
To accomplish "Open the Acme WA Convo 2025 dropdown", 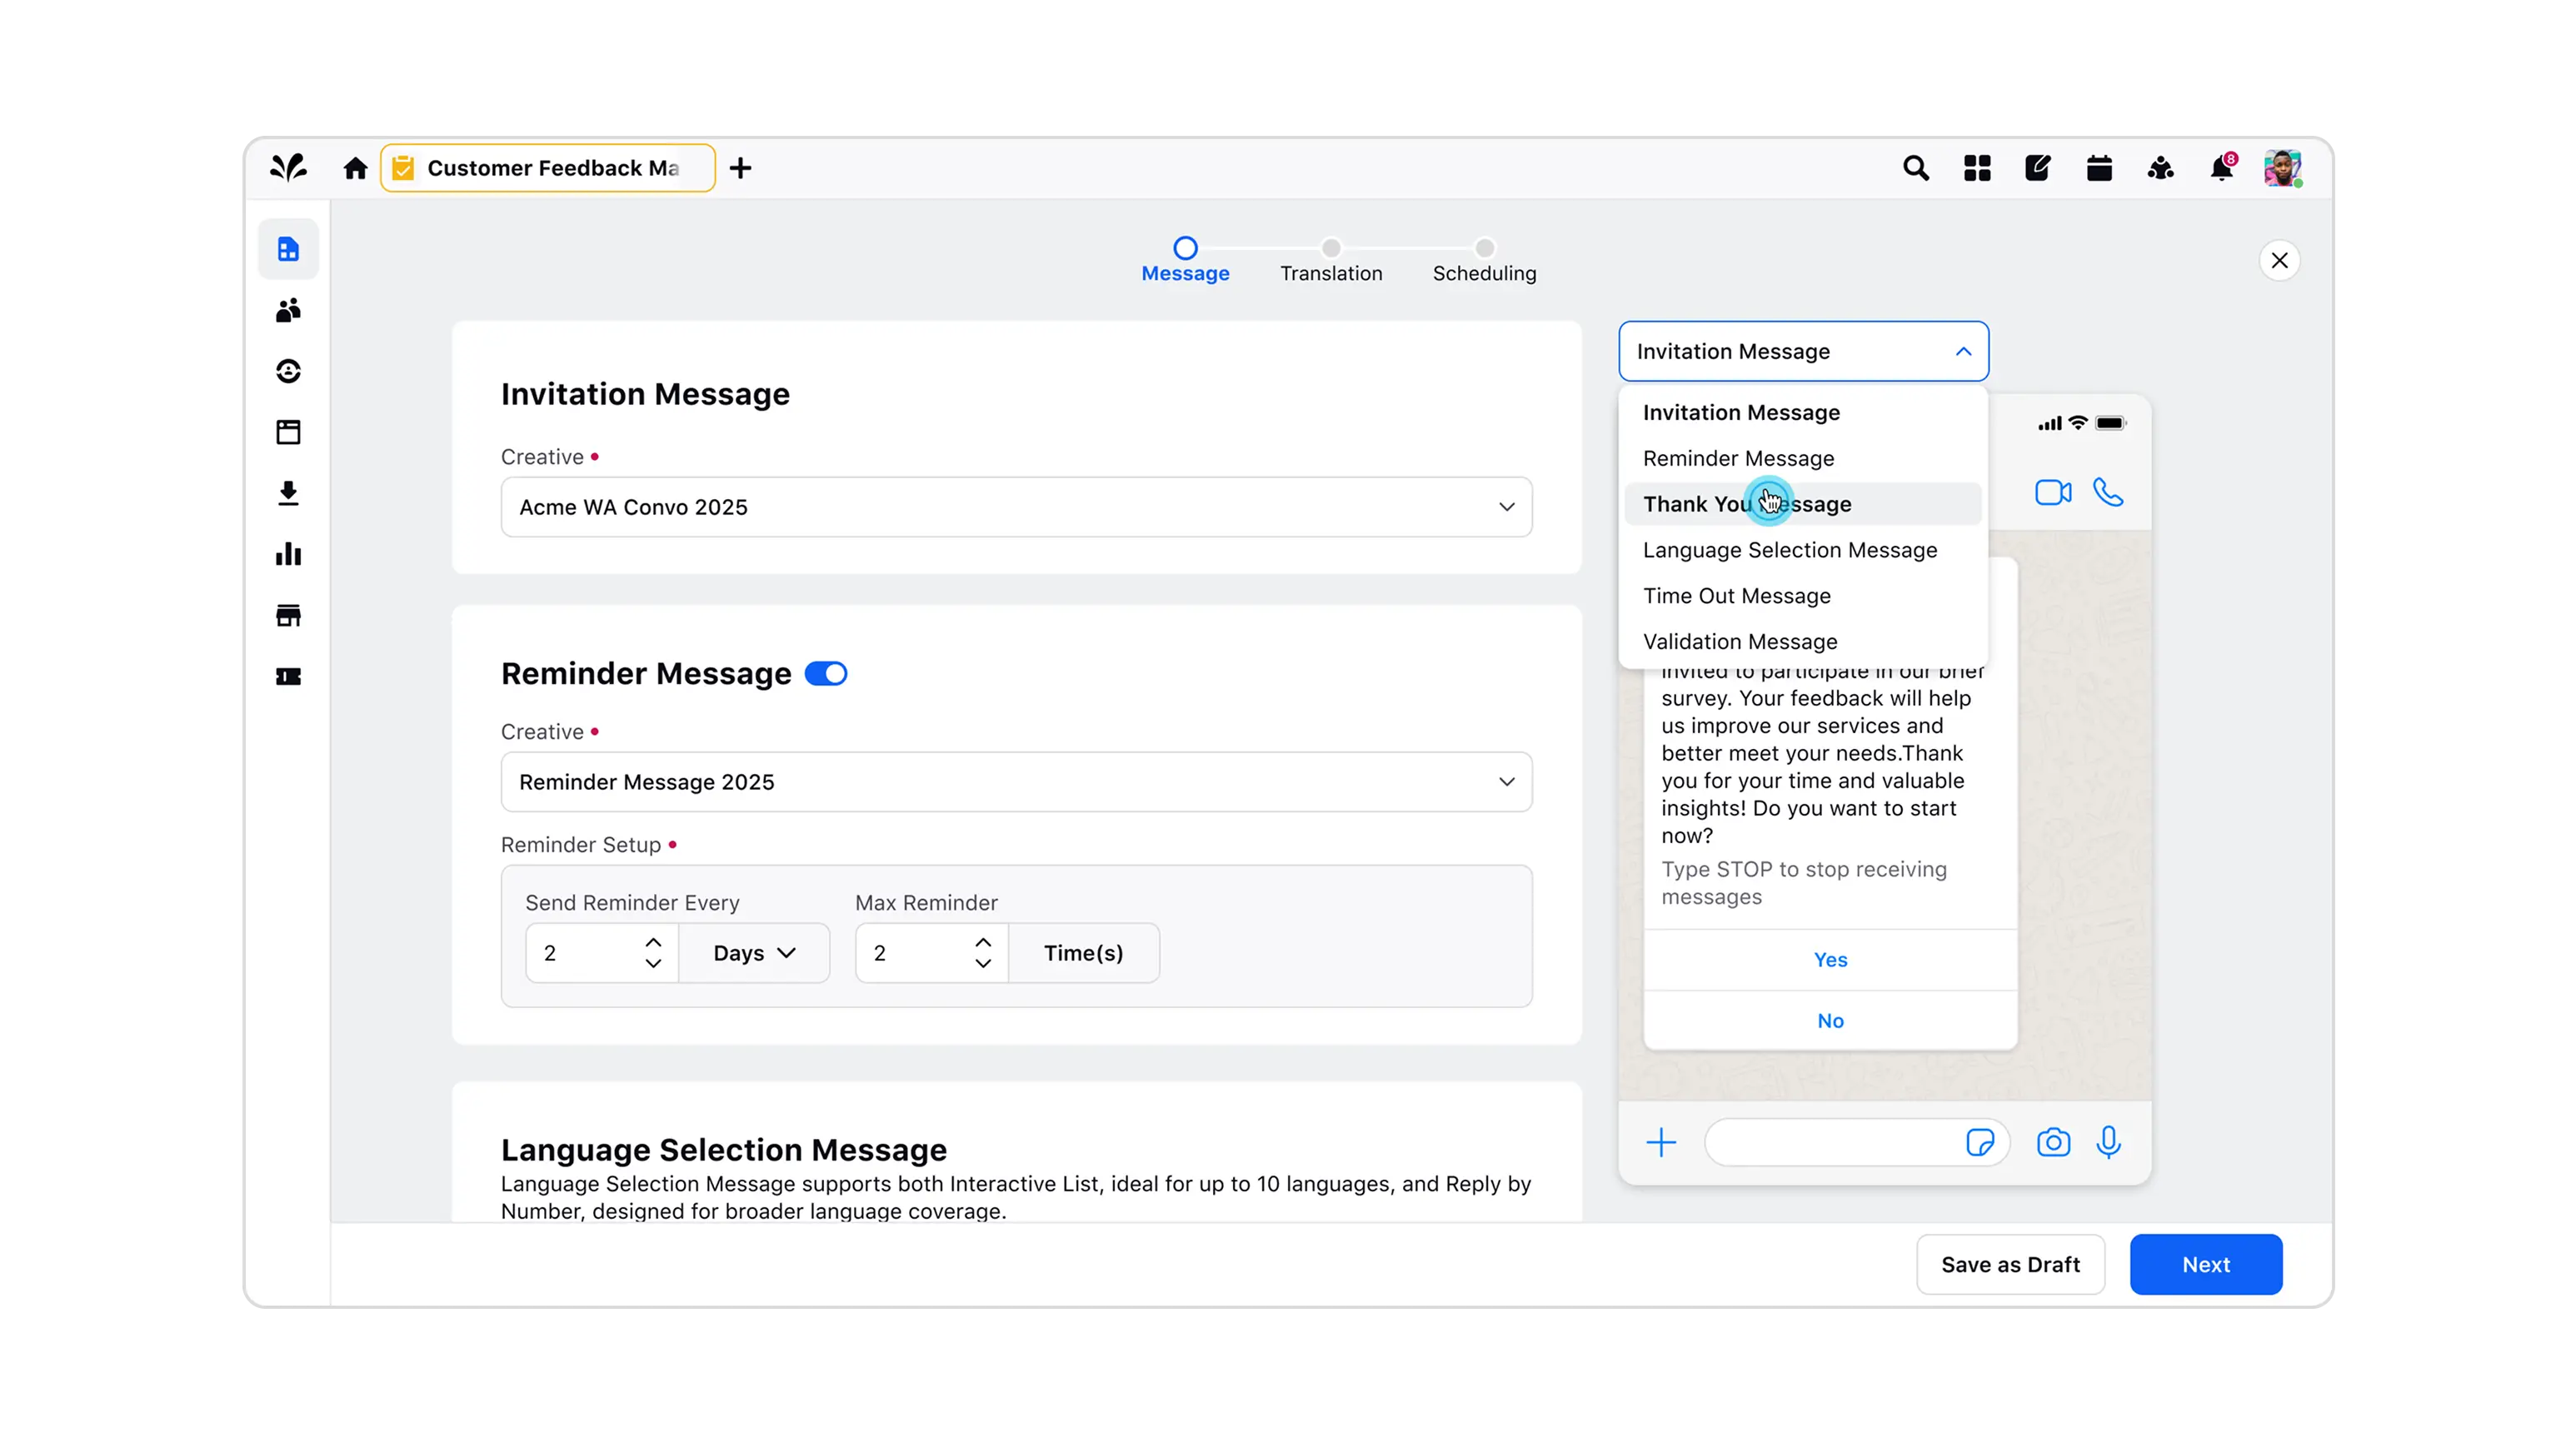I will click(x=1016, y=507).
